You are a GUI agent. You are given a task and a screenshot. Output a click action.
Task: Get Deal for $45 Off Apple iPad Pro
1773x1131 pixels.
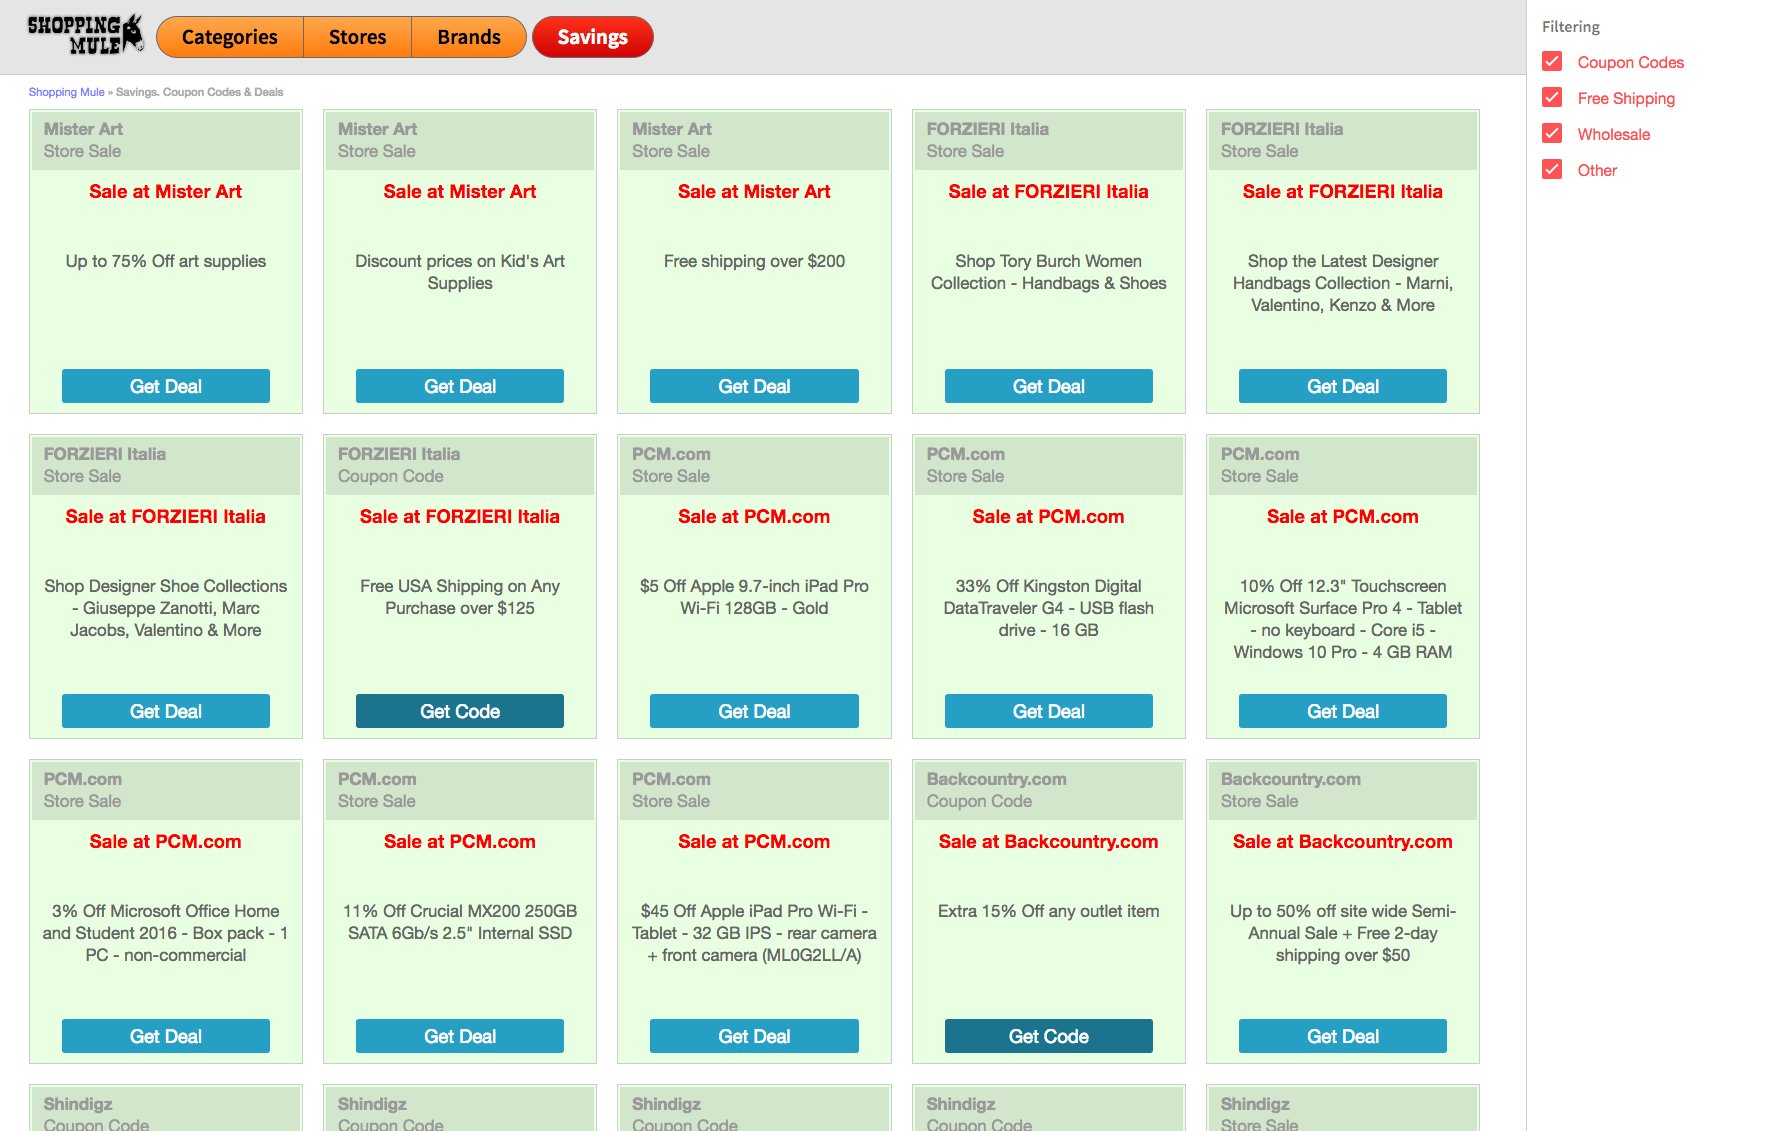[x=754, y=1036]
